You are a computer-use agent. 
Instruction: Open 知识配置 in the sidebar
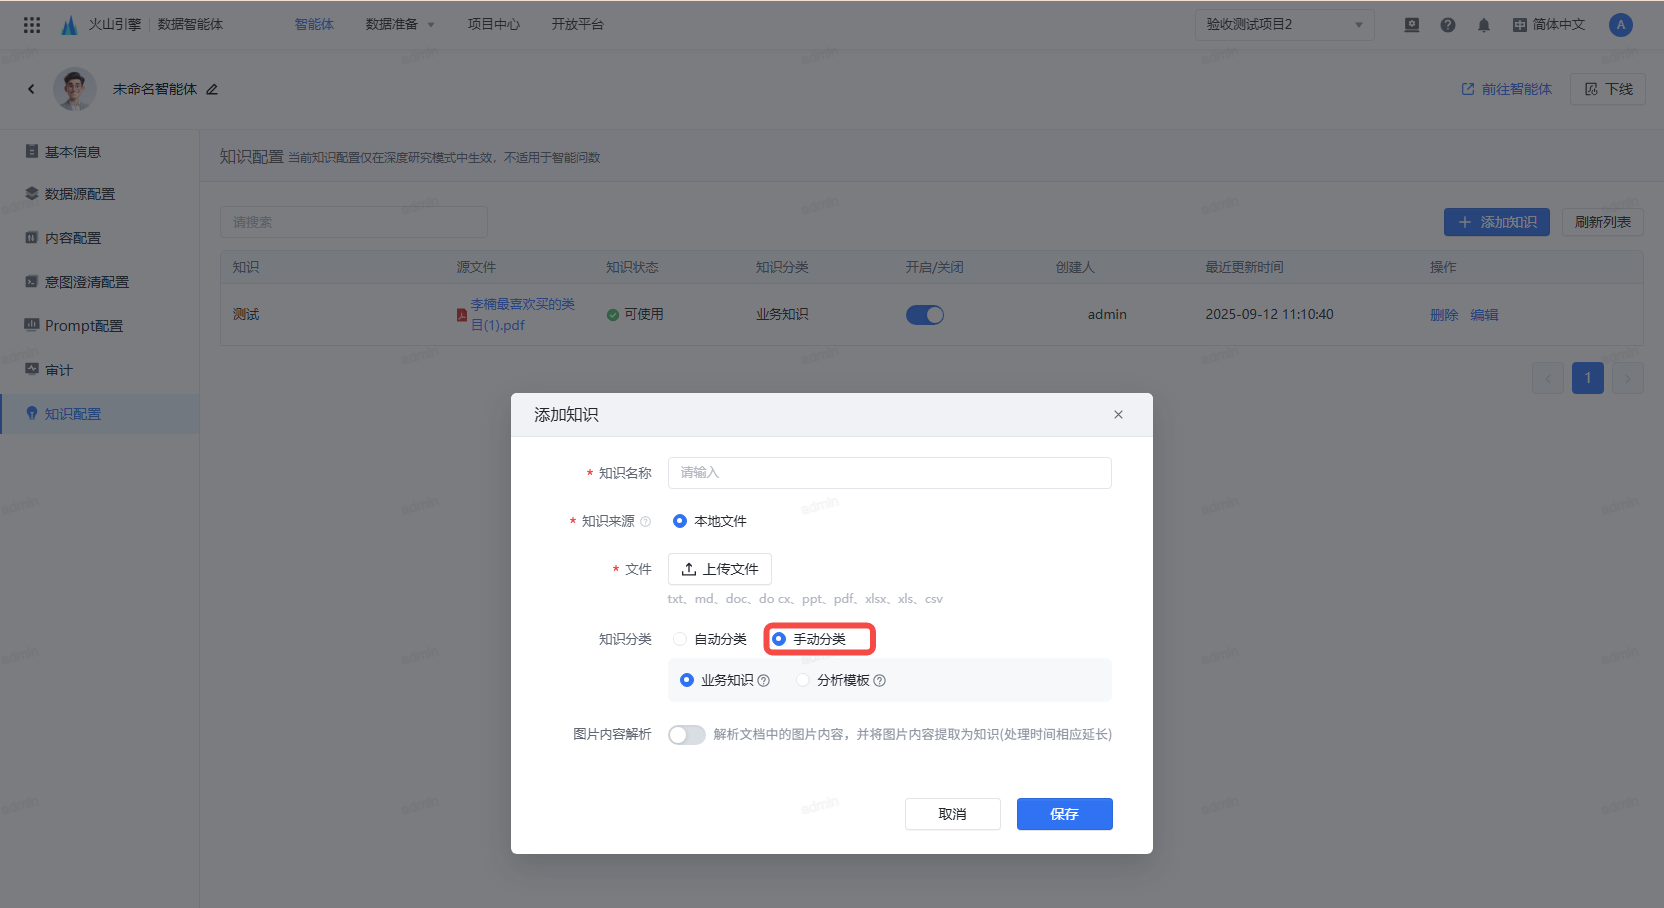100,414
